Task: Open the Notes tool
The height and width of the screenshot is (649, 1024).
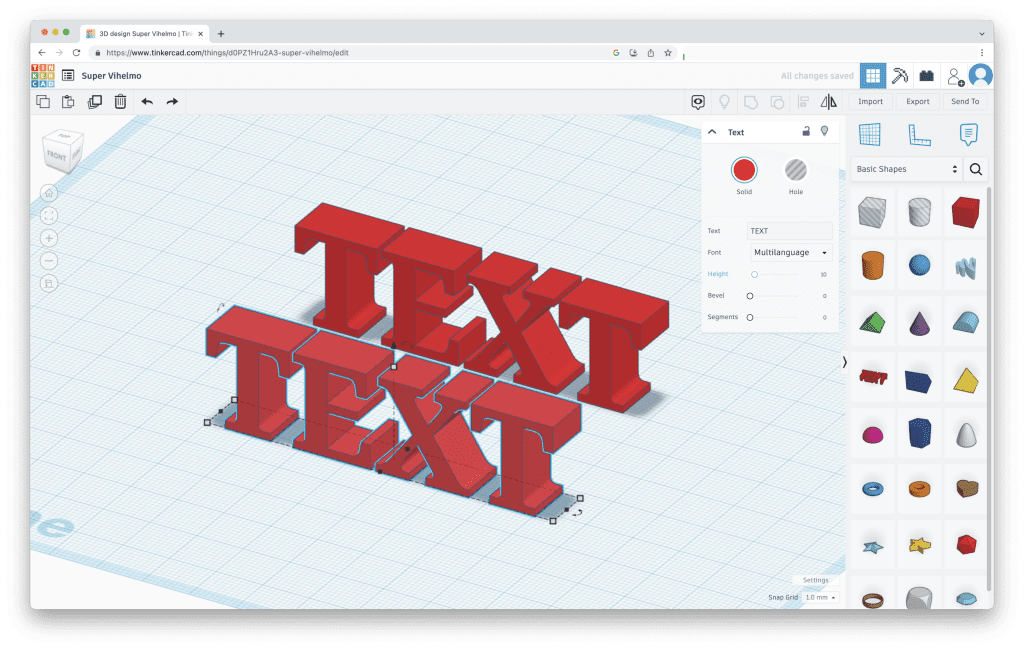Action: coord(967,134)
